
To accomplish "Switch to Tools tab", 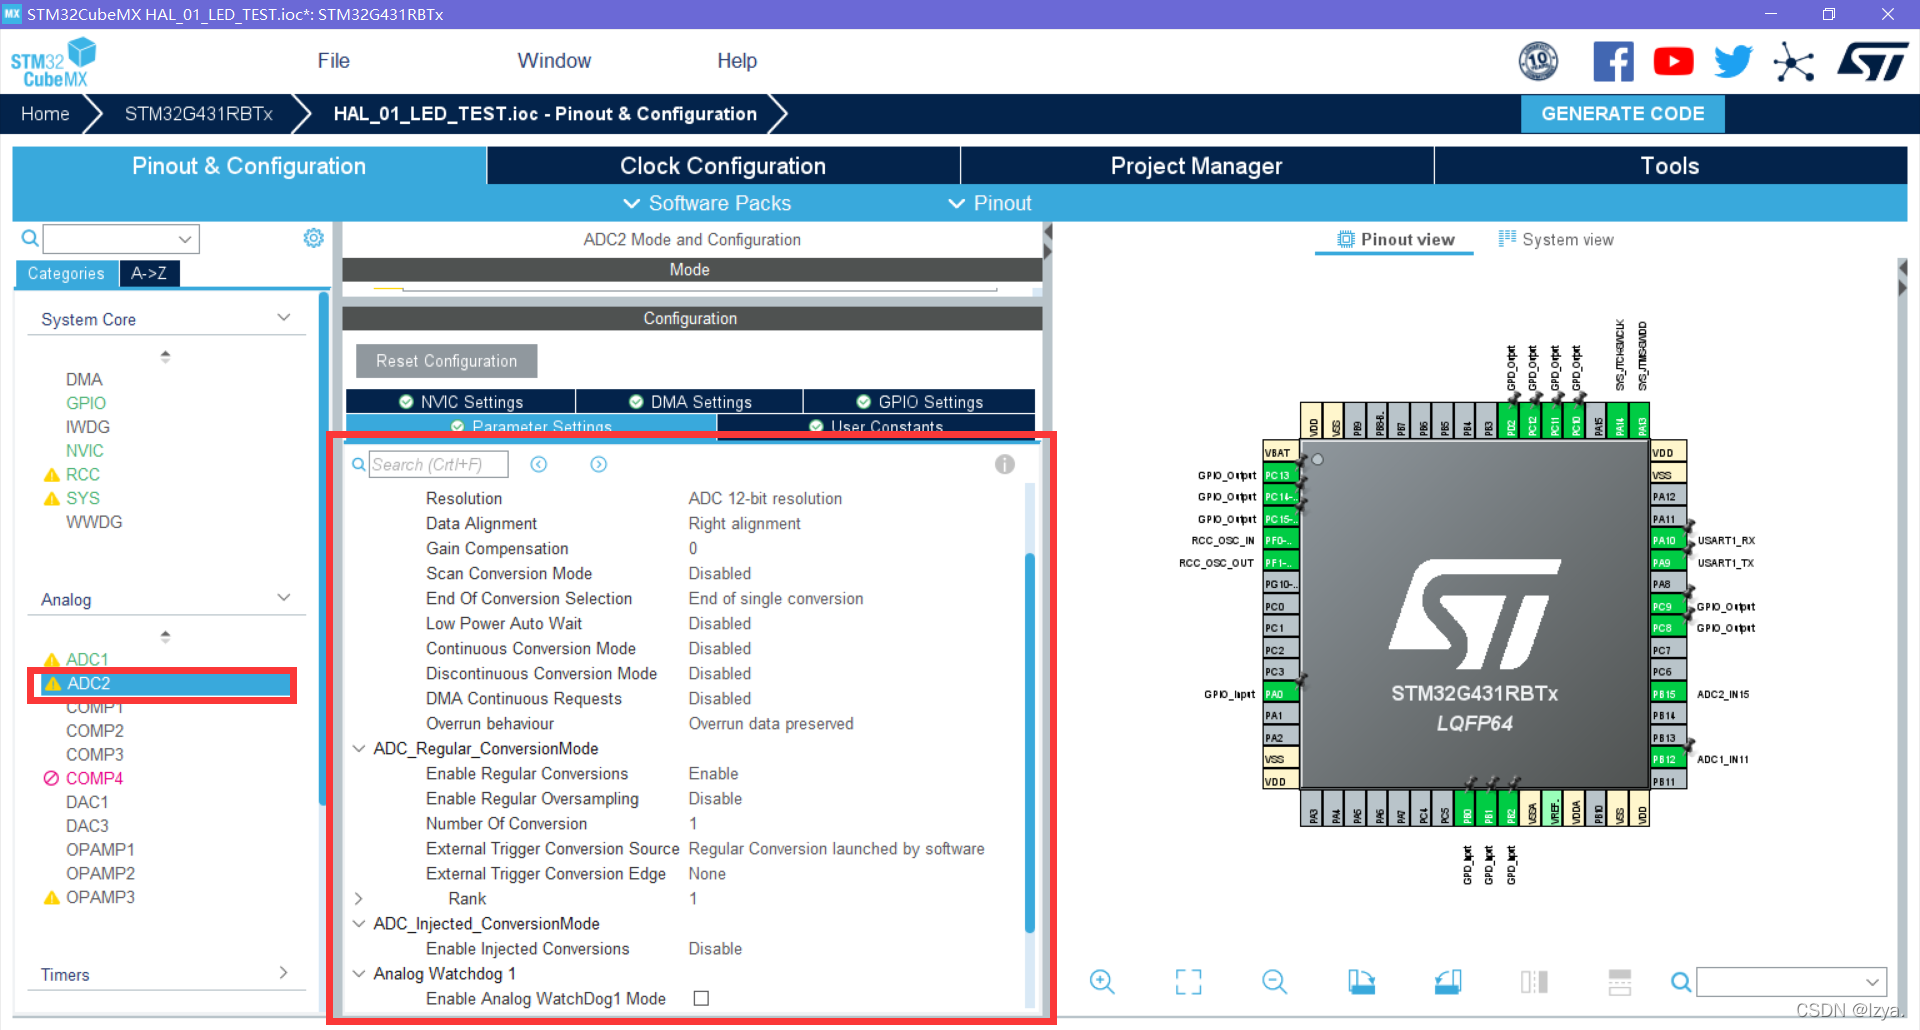I will (1670, 166).
